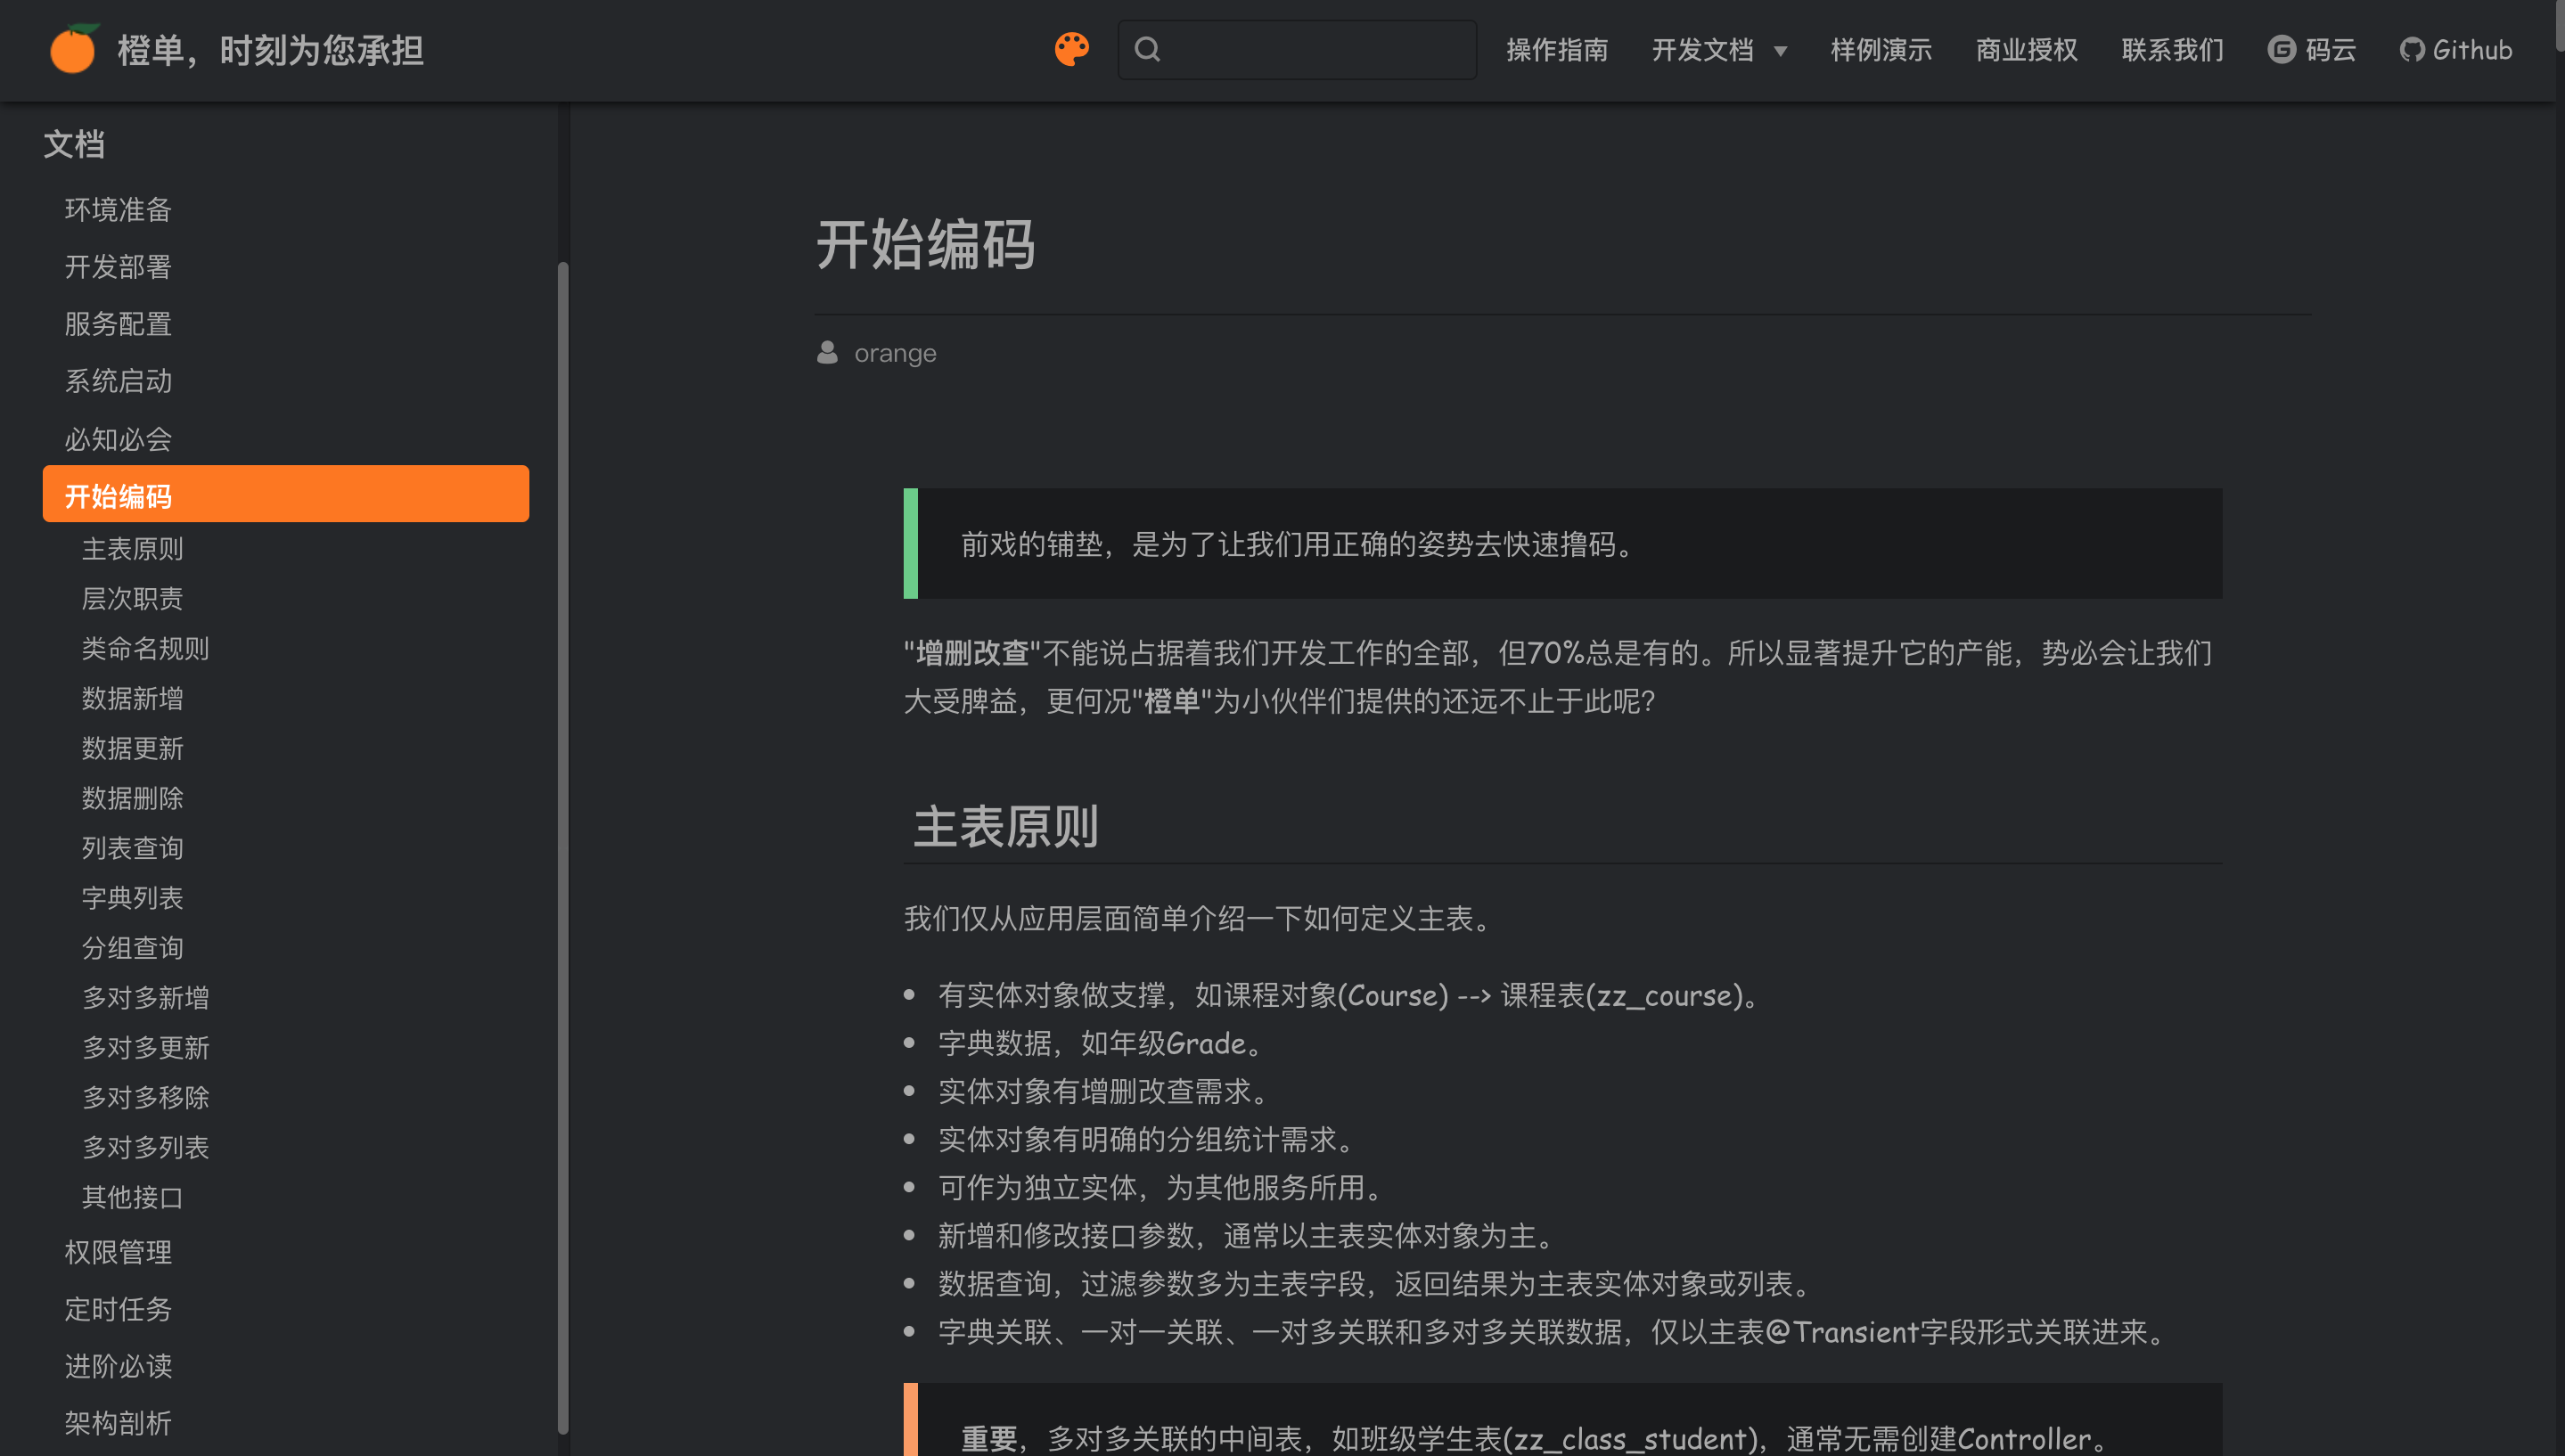This screenshot has width=2565, height=1456.
Task: Click the orange palette theme icon
Action: pyautogui.click(x=1071, y=49)
